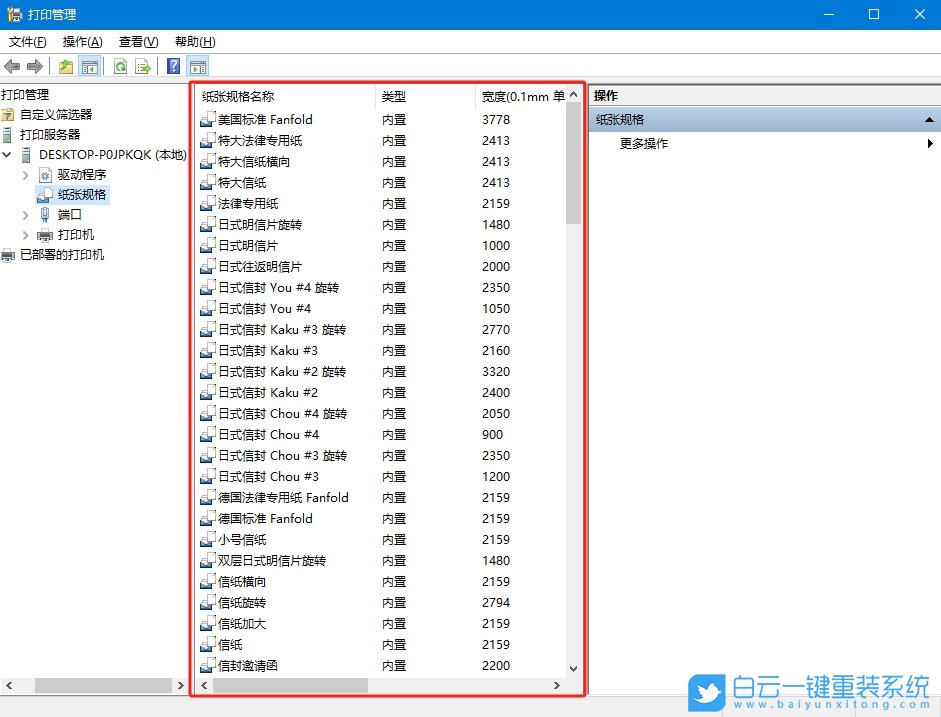Open the 查看(V) menu

[135, 41]
